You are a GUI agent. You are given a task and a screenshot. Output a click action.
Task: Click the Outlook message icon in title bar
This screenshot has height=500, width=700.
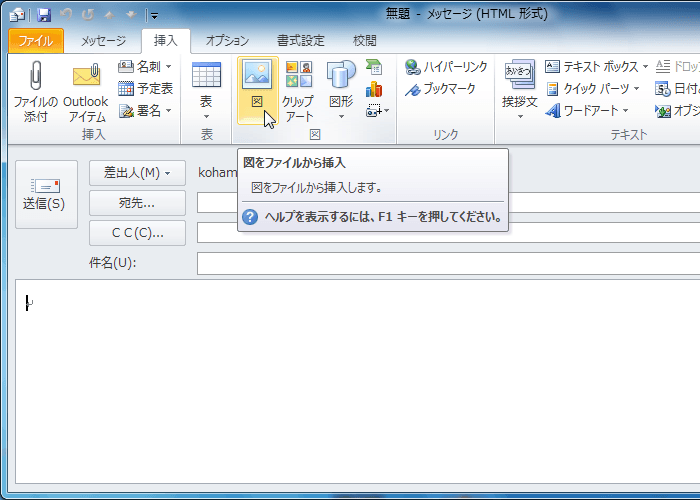[x=17, y=16]
